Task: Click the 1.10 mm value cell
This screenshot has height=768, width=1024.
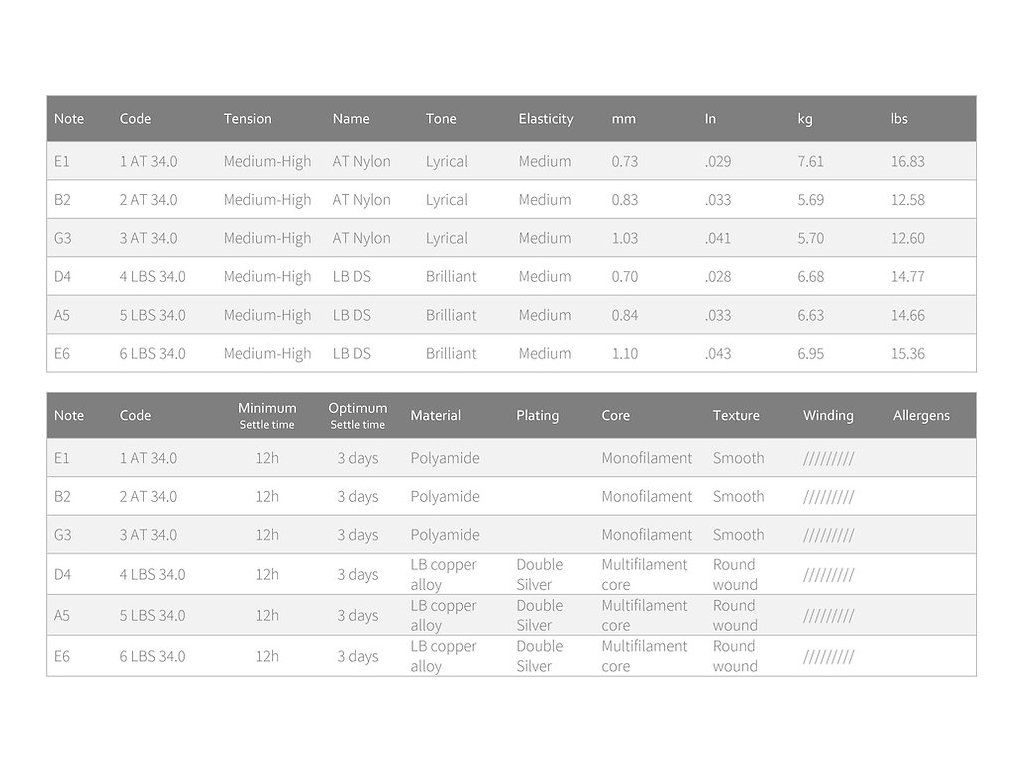Action: (624, 353)
